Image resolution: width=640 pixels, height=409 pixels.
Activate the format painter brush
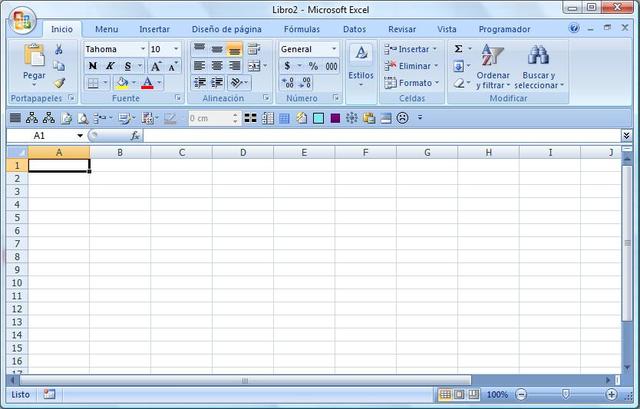(x=59, y=83)
